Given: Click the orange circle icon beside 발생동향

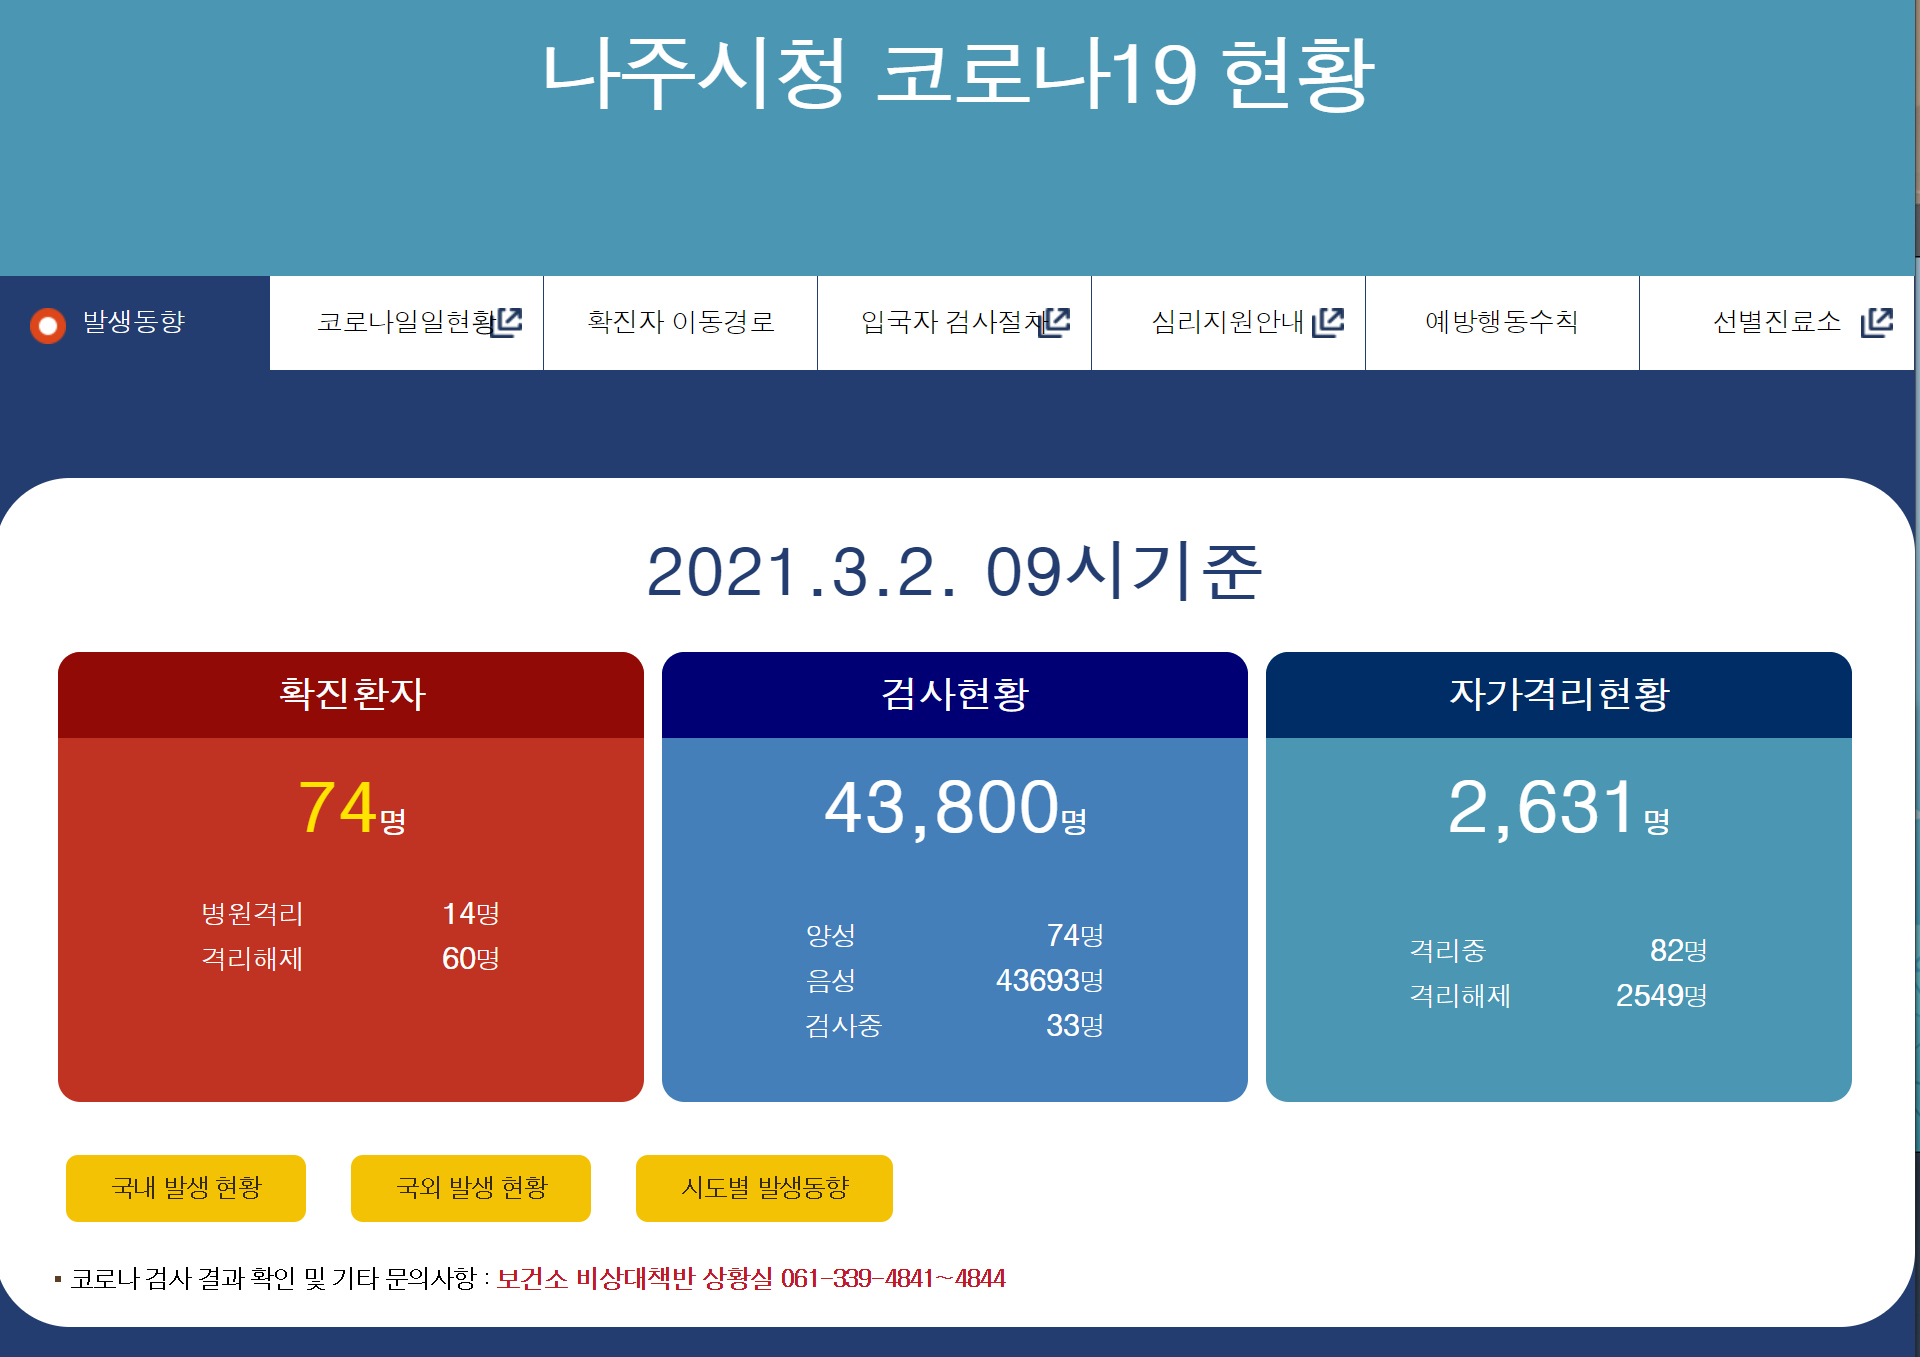Looking at the screenshot, I should 47,325.
